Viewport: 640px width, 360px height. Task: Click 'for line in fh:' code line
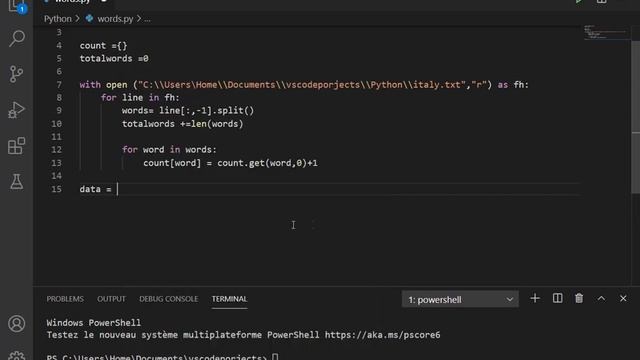(x=140, y=98)
